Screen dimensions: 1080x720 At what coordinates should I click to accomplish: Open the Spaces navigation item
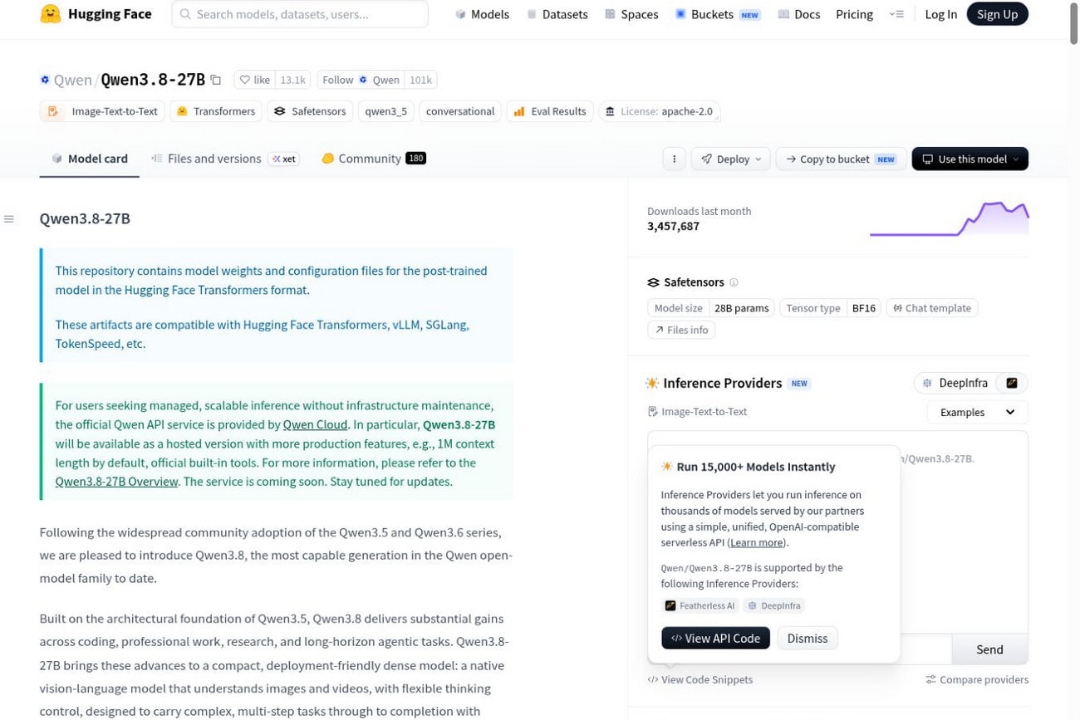[x=632, y=14]
